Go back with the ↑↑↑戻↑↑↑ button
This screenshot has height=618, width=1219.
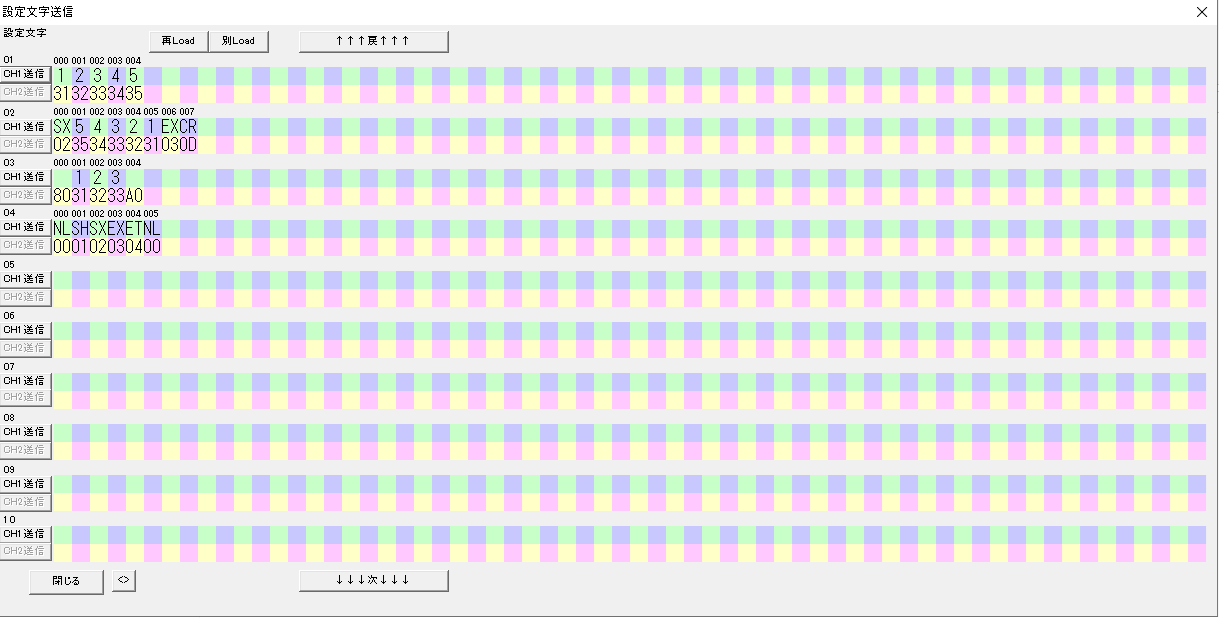pos(373,41)
